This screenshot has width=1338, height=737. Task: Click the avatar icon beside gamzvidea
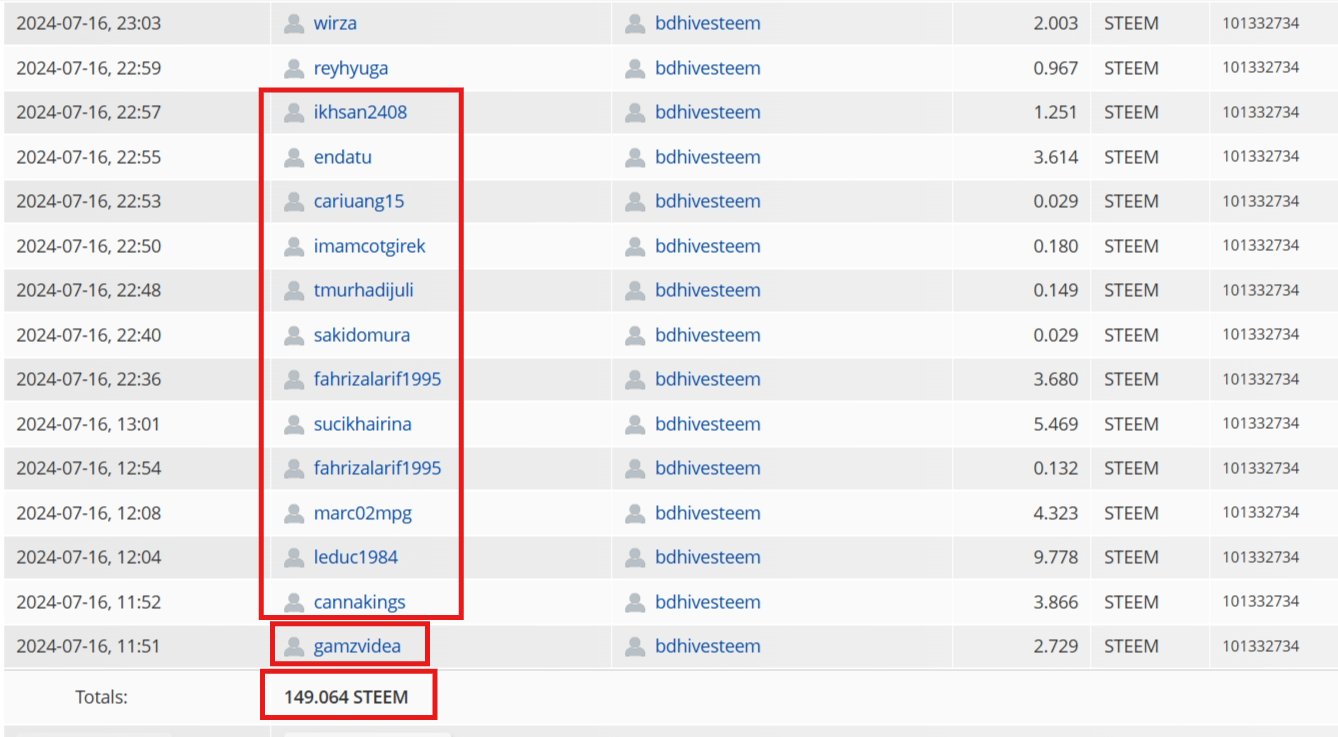[x=294, y=646]
